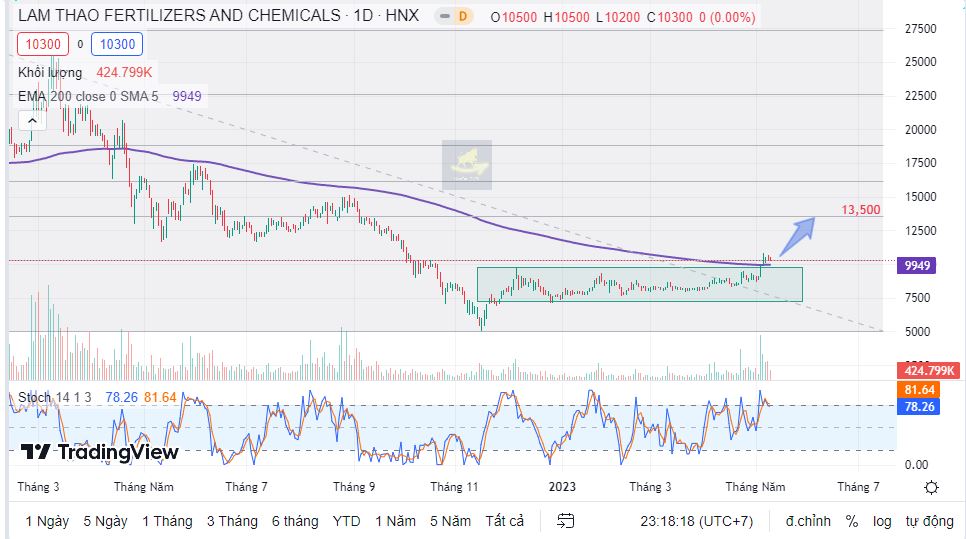Toggle tự động auto scale
Screen dimensions: 966x539
930,521
